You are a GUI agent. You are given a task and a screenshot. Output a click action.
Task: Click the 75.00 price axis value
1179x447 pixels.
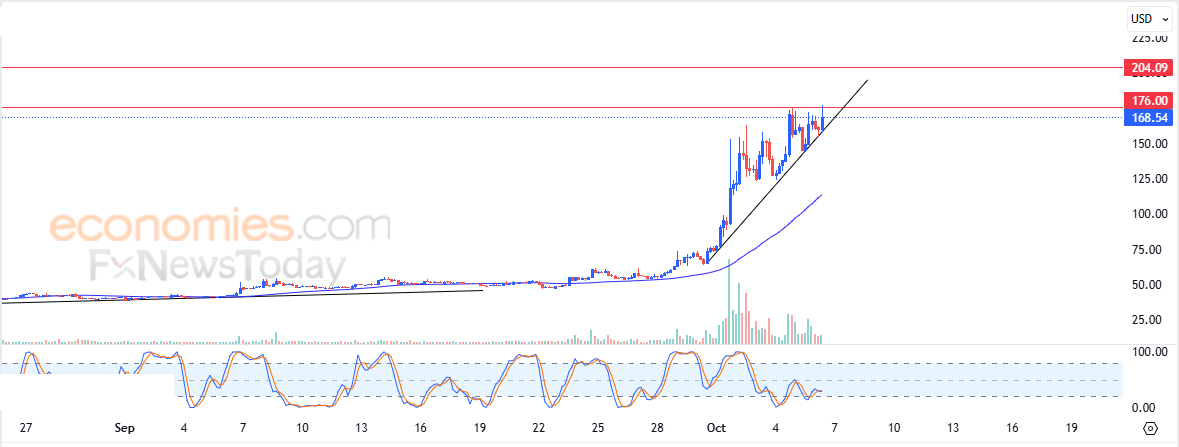1152,249
